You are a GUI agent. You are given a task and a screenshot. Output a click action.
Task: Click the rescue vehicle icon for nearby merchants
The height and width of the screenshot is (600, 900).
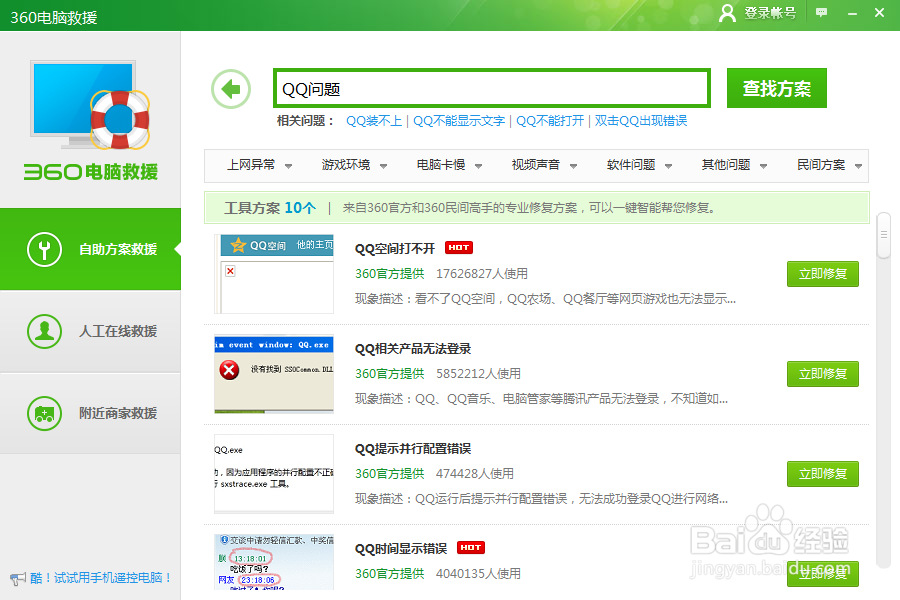click(44, 413)
